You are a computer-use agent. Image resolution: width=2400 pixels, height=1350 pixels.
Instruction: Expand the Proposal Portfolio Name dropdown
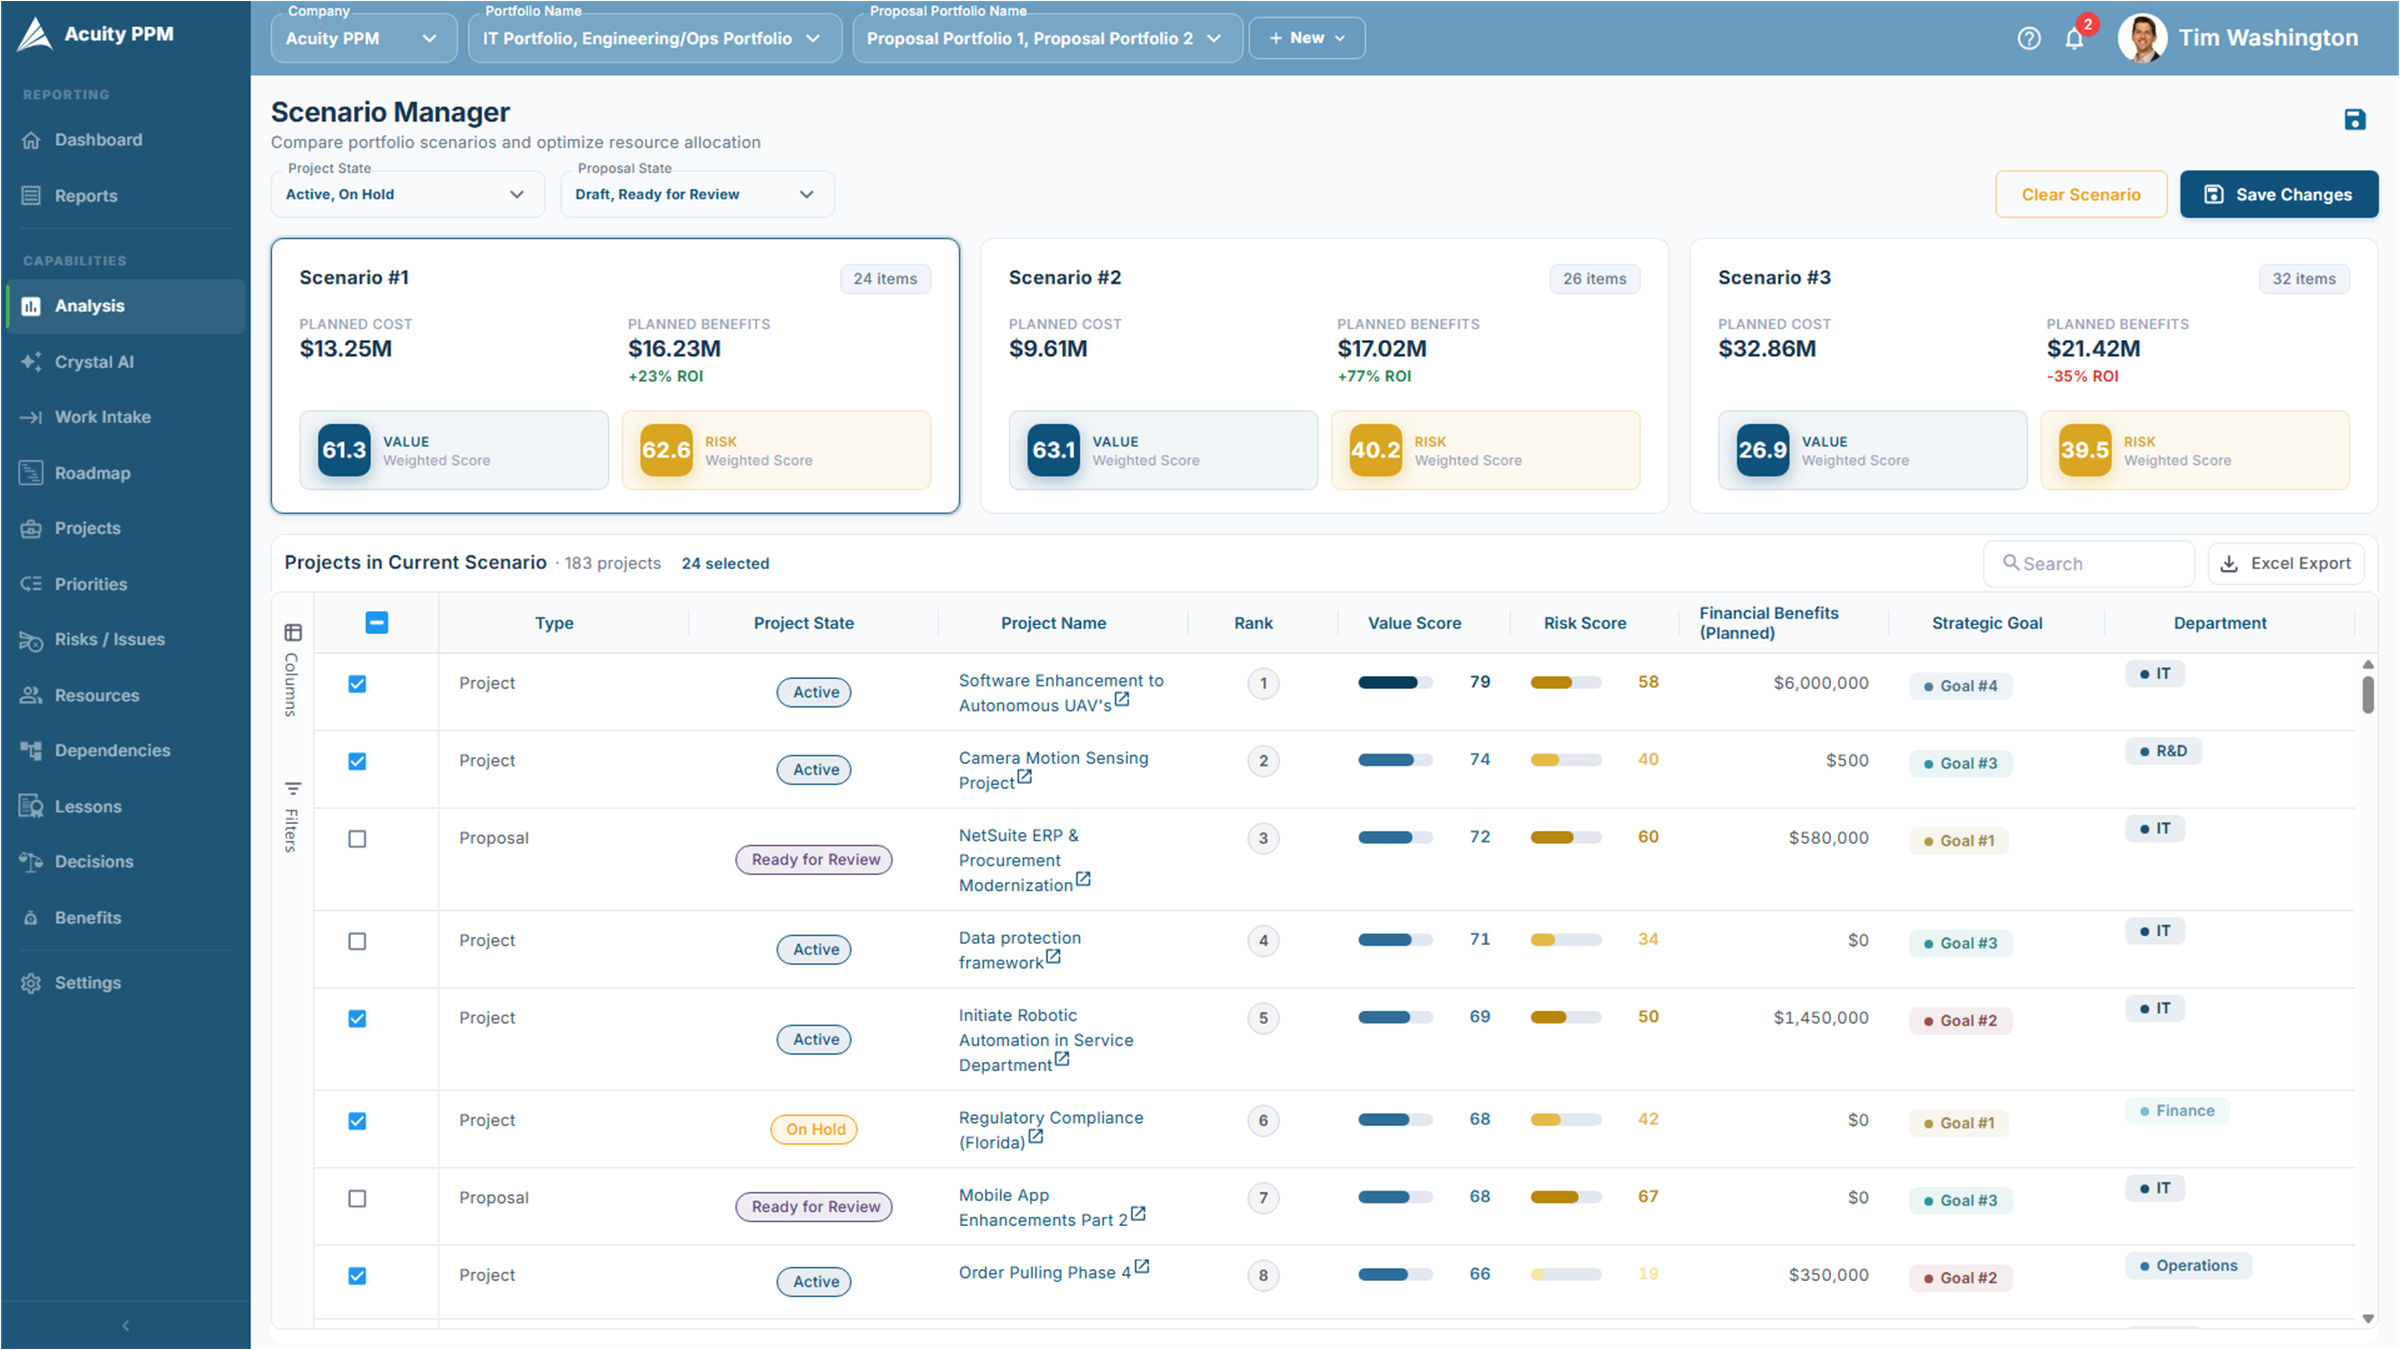pyautogui.click(x=1047, y=38)
